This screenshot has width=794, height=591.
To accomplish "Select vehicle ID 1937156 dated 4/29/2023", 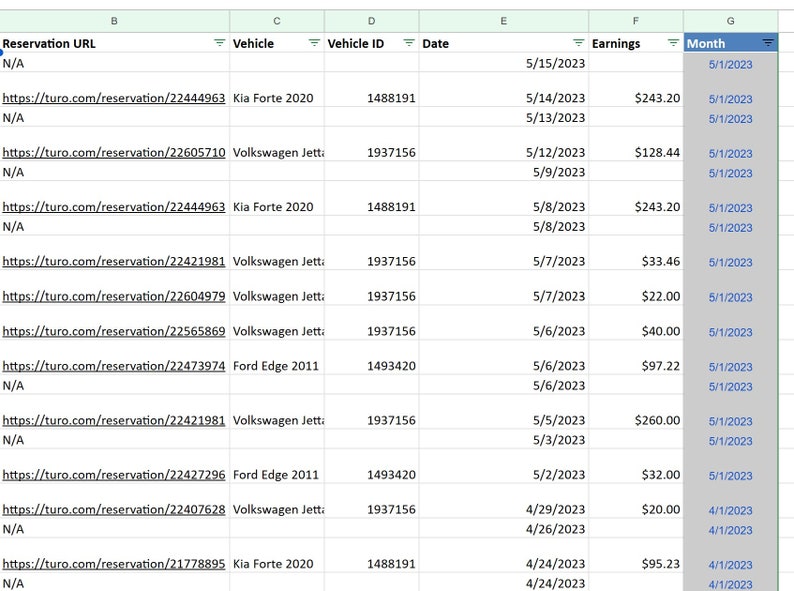I will pos(372,501).
